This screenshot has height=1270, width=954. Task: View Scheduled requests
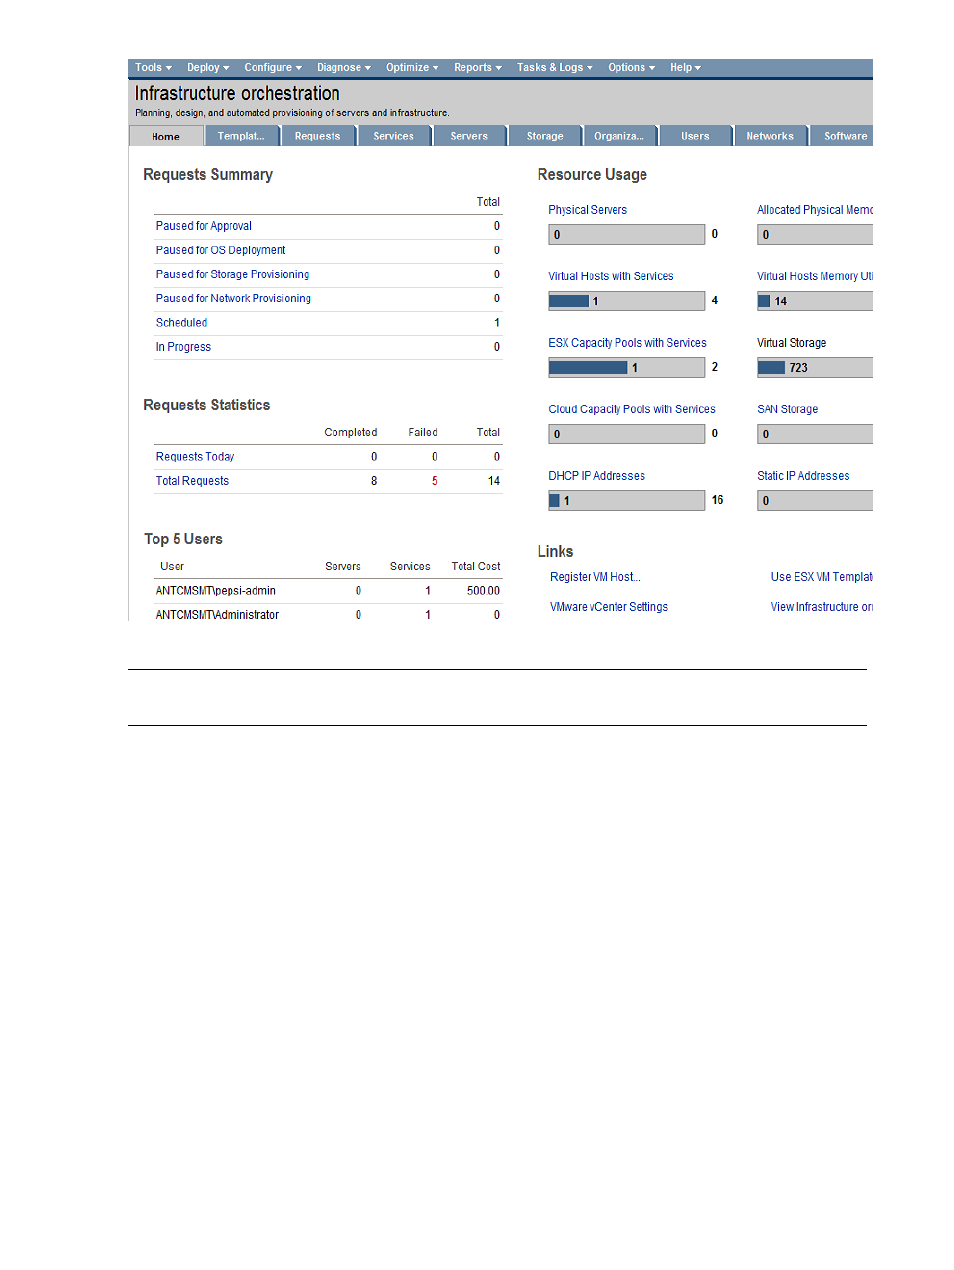tap(182, 323)
